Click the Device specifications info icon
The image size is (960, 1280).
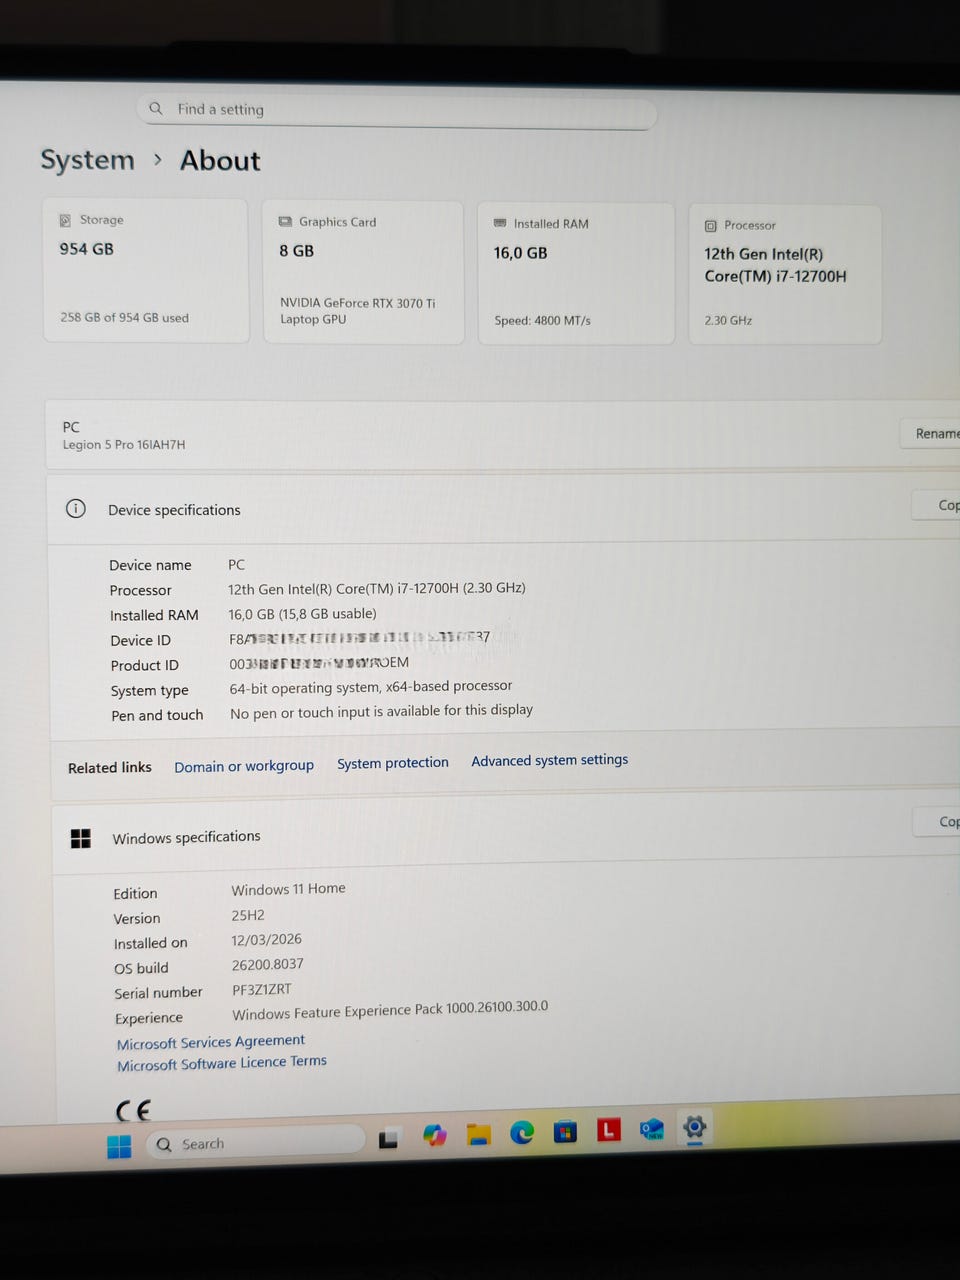pyautogui.click(x=76, y=508)
